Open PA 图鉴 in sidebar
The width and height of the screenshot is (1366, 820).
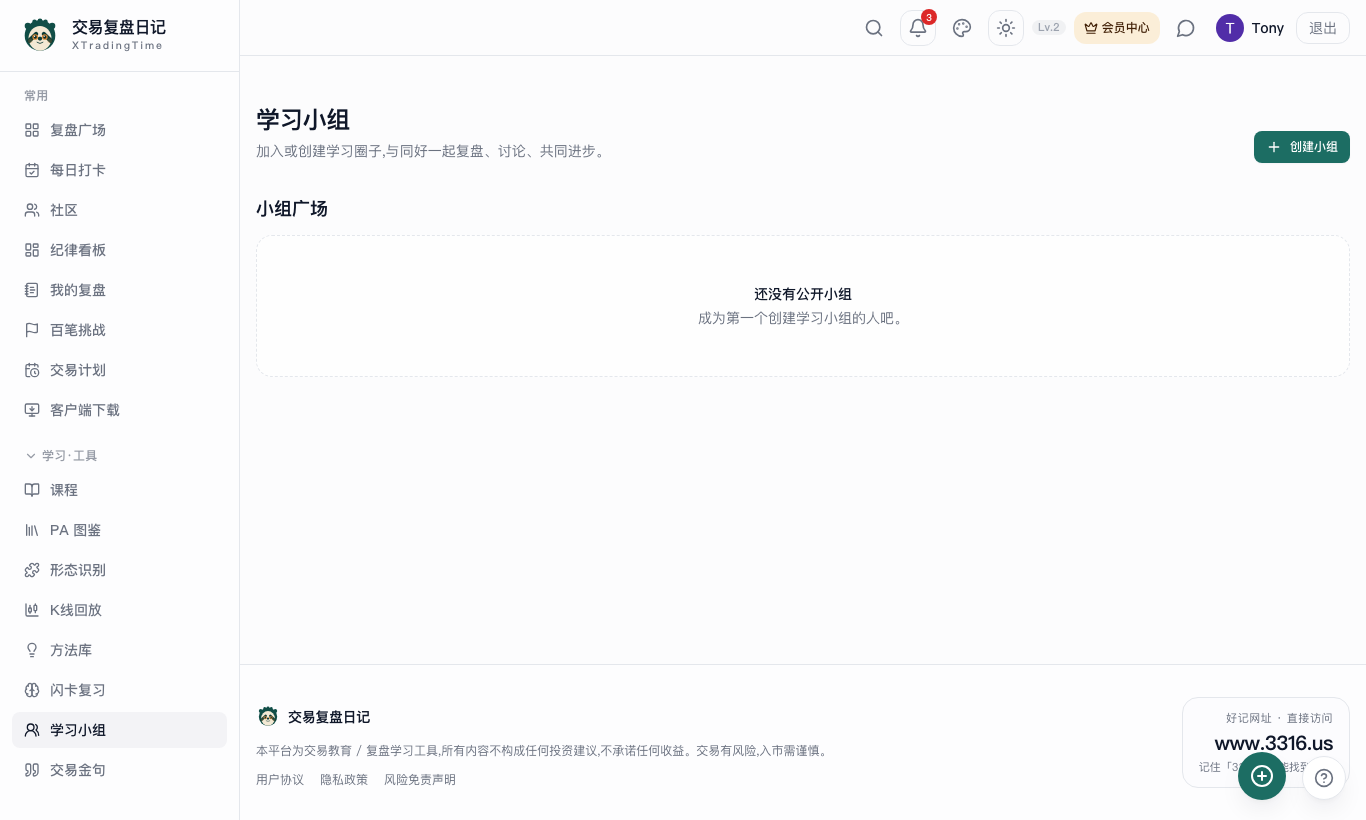click(119, 530)
